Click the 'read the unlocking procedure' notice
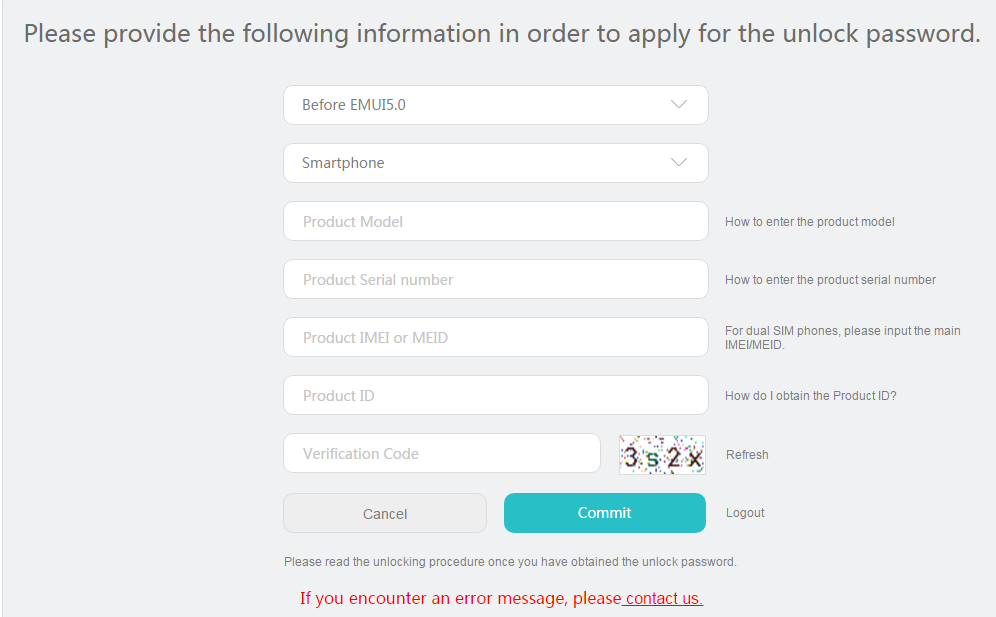The height and width of the screenshot is (617, 996). pos(510,562)
